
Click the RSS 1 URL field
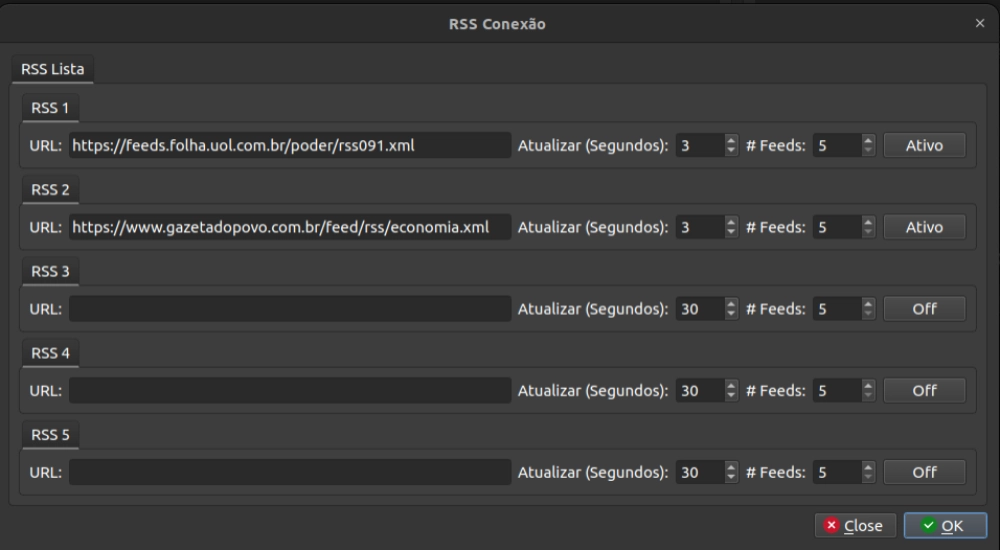coord(289,146)
